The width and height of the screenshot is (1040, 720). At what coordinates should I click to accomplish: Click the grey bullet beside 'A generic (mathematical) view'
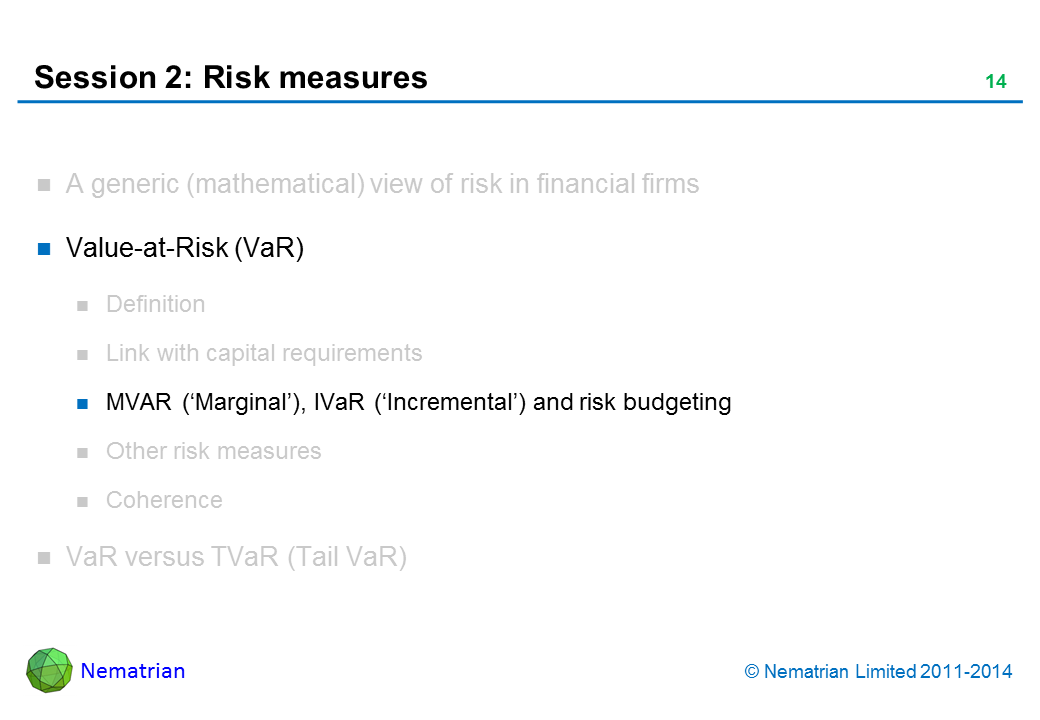[x=44, y=186]
